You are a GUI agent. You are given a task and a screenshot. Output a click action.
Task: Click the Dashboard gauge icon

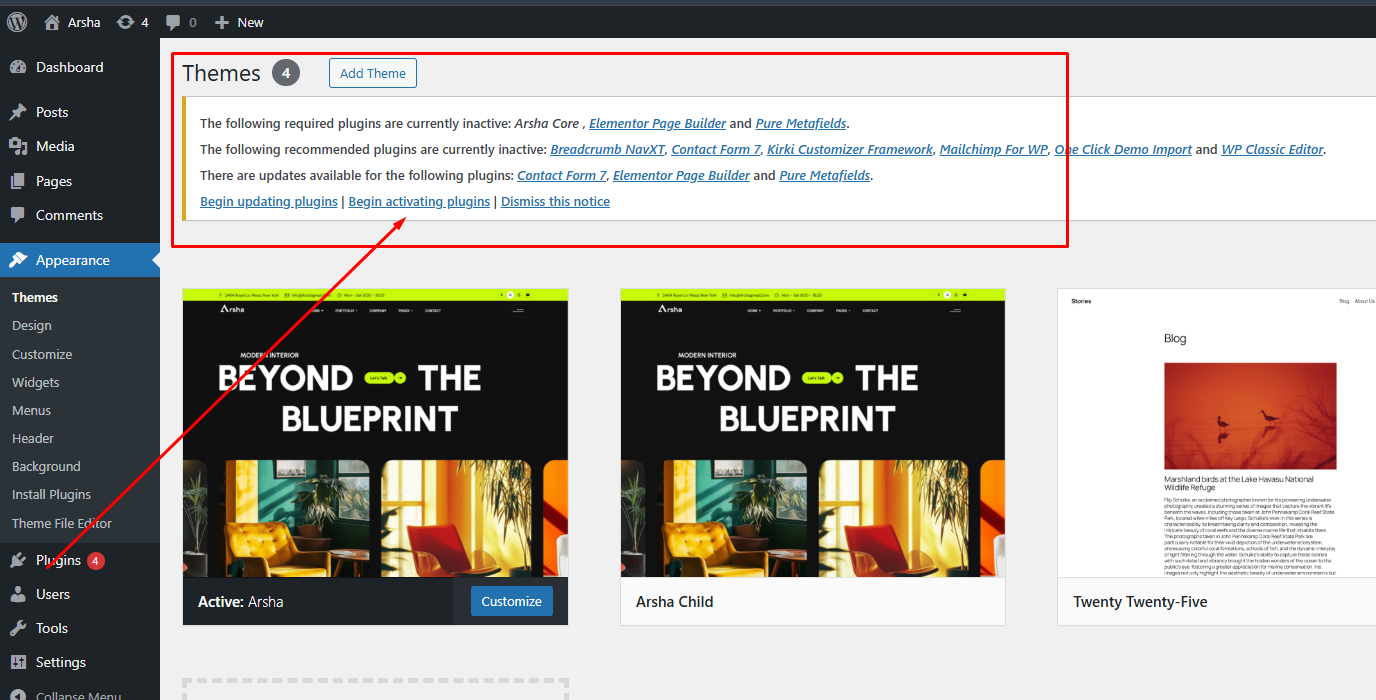[18, 67]
